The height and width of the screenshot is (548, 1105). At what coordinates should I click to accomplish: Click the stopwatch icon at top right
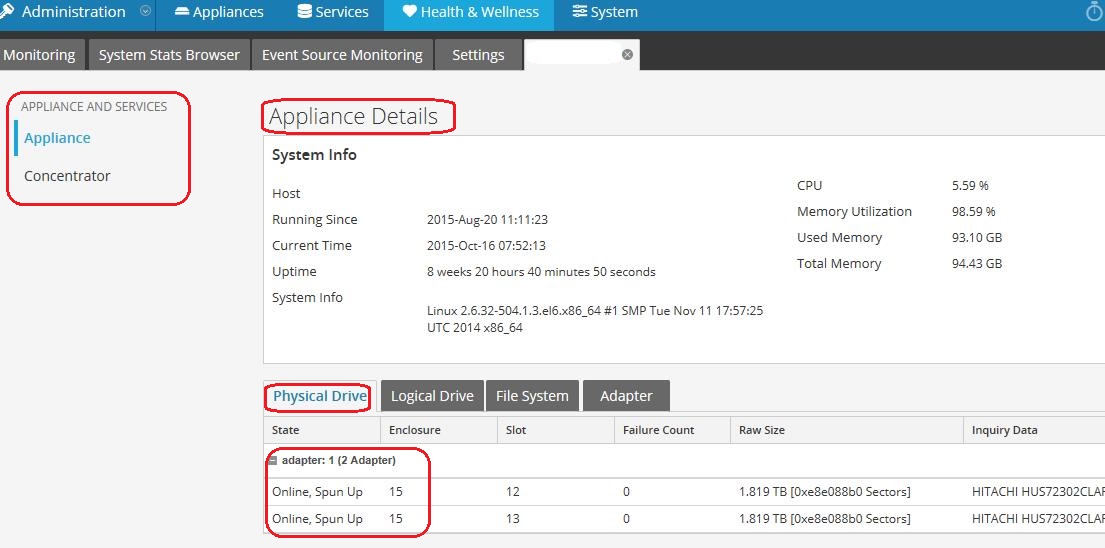click(1095, 12)
